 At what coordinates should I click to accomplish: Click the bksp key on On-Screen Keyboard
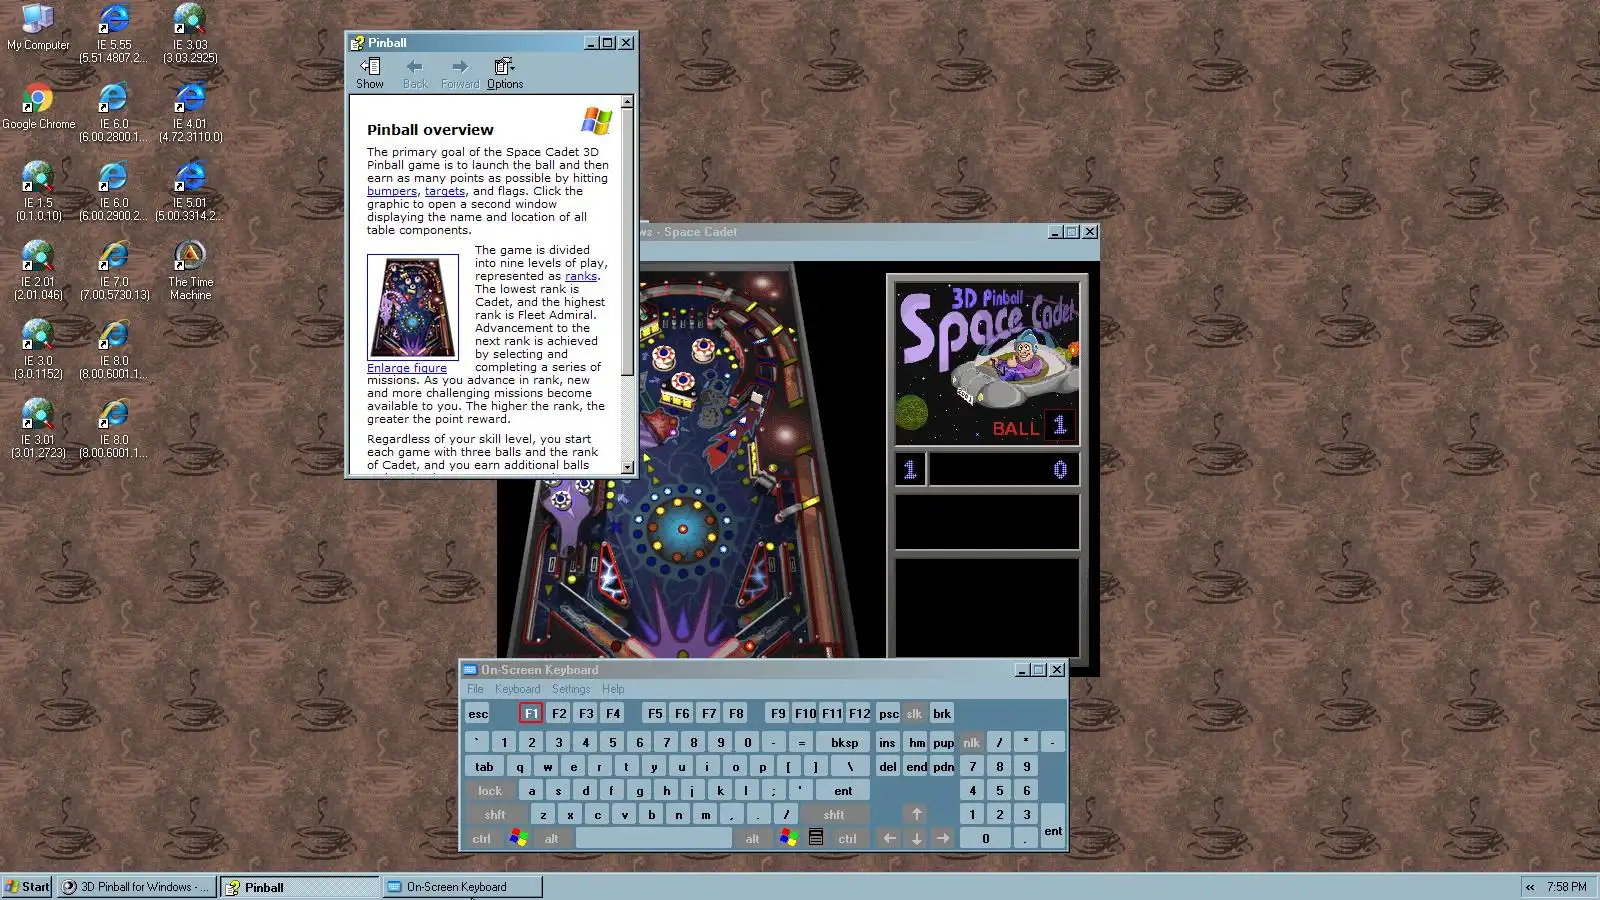click(844, 742)
